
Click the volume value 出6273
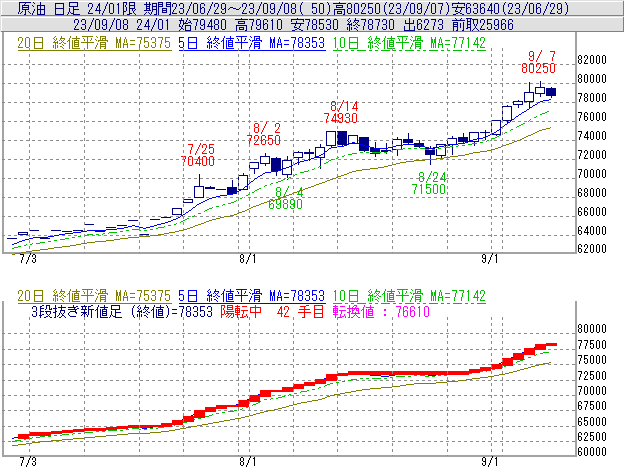pos(423,25)
